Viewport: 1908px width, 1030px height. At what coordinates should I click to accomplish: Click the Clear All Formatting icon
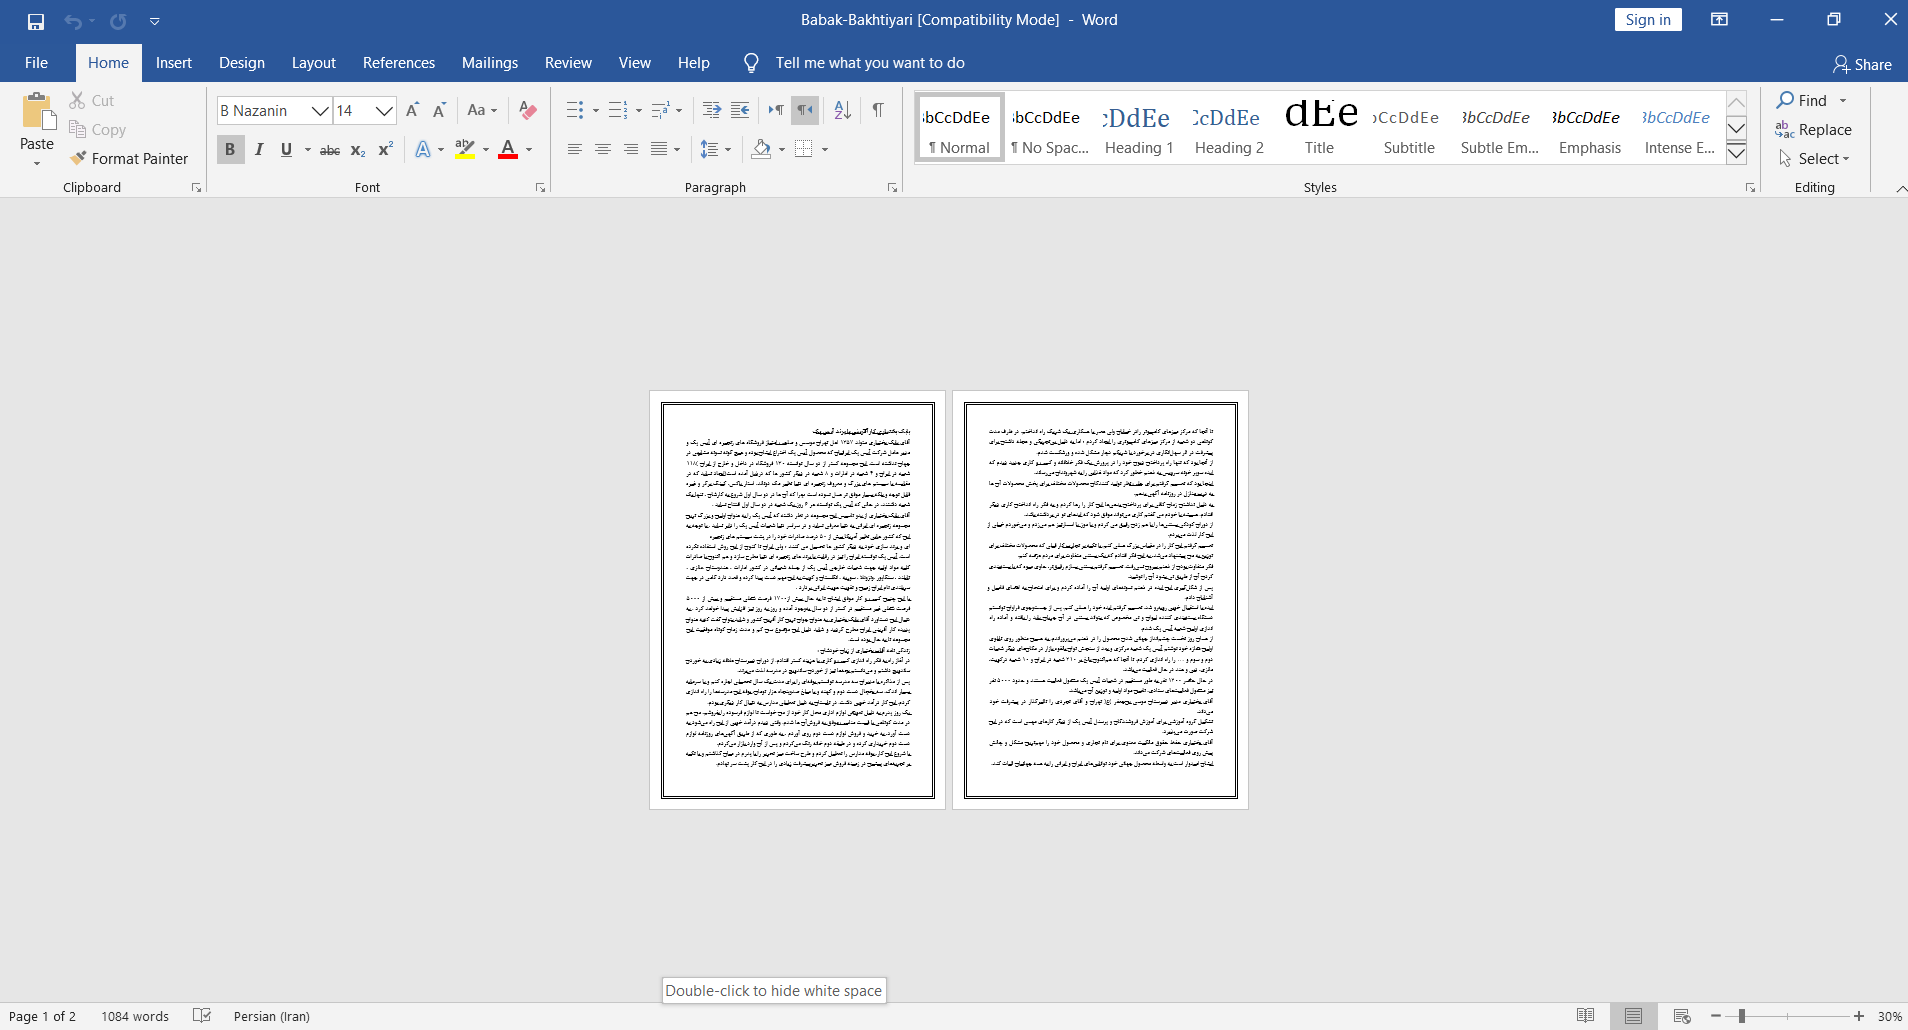click(x=528, y=110)
